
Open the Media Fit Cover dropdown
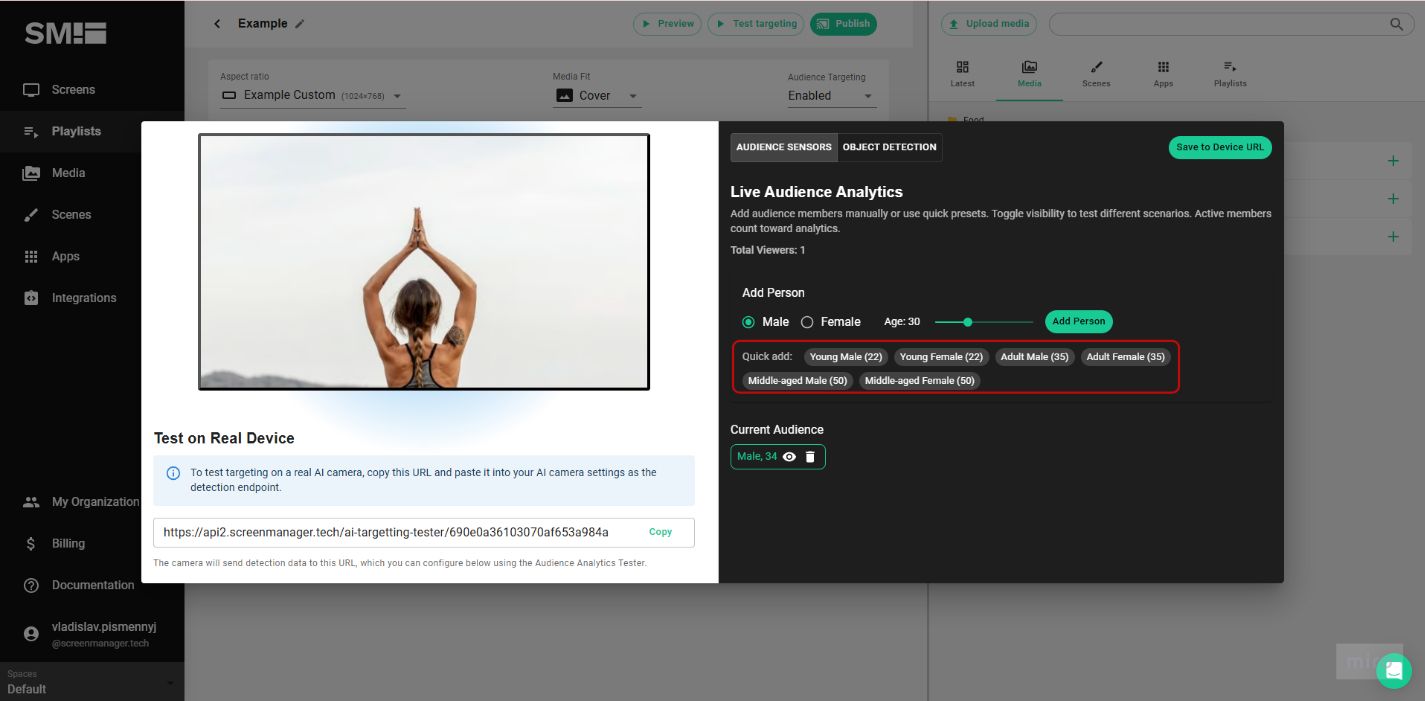coord(597,96)
